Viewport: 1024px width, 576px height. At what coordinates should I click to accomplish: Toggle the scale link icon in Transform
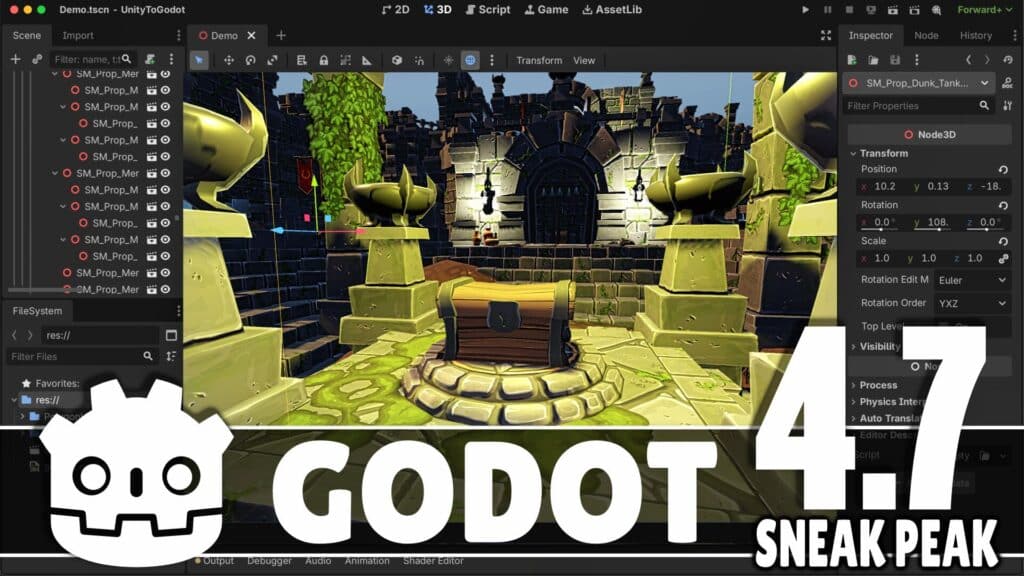tap(1004, 257)
